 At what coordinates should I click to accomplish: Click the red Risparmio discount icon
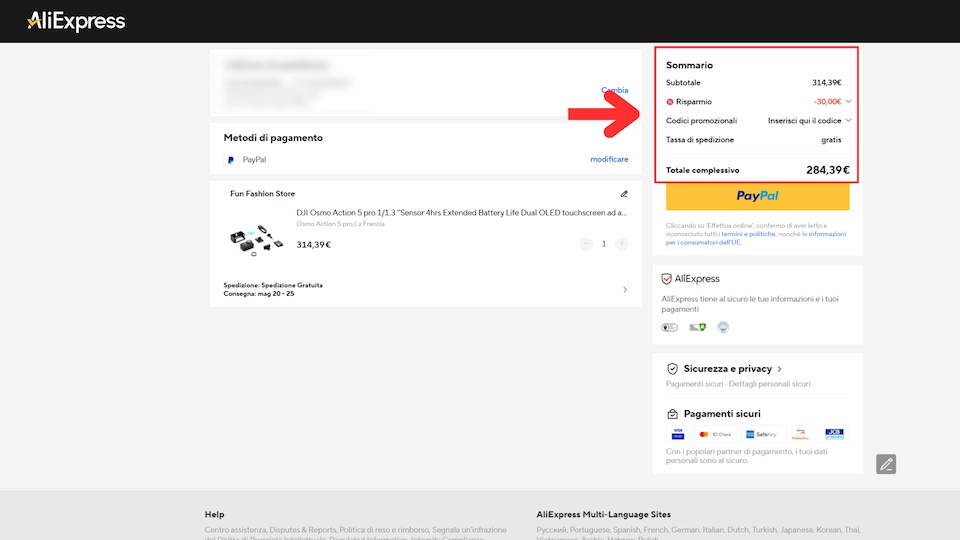(670, 102)
